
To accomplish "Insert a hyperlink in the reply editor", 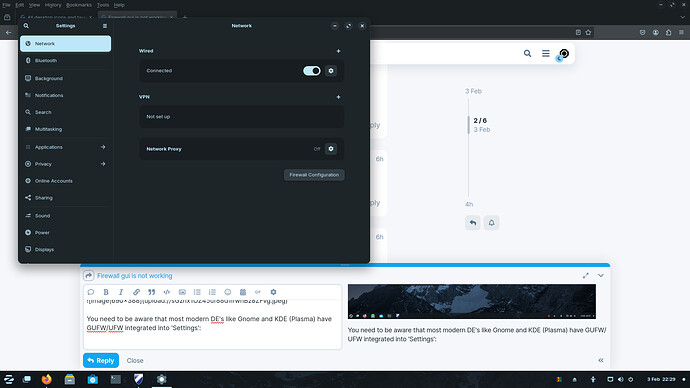I will (136, 292).
